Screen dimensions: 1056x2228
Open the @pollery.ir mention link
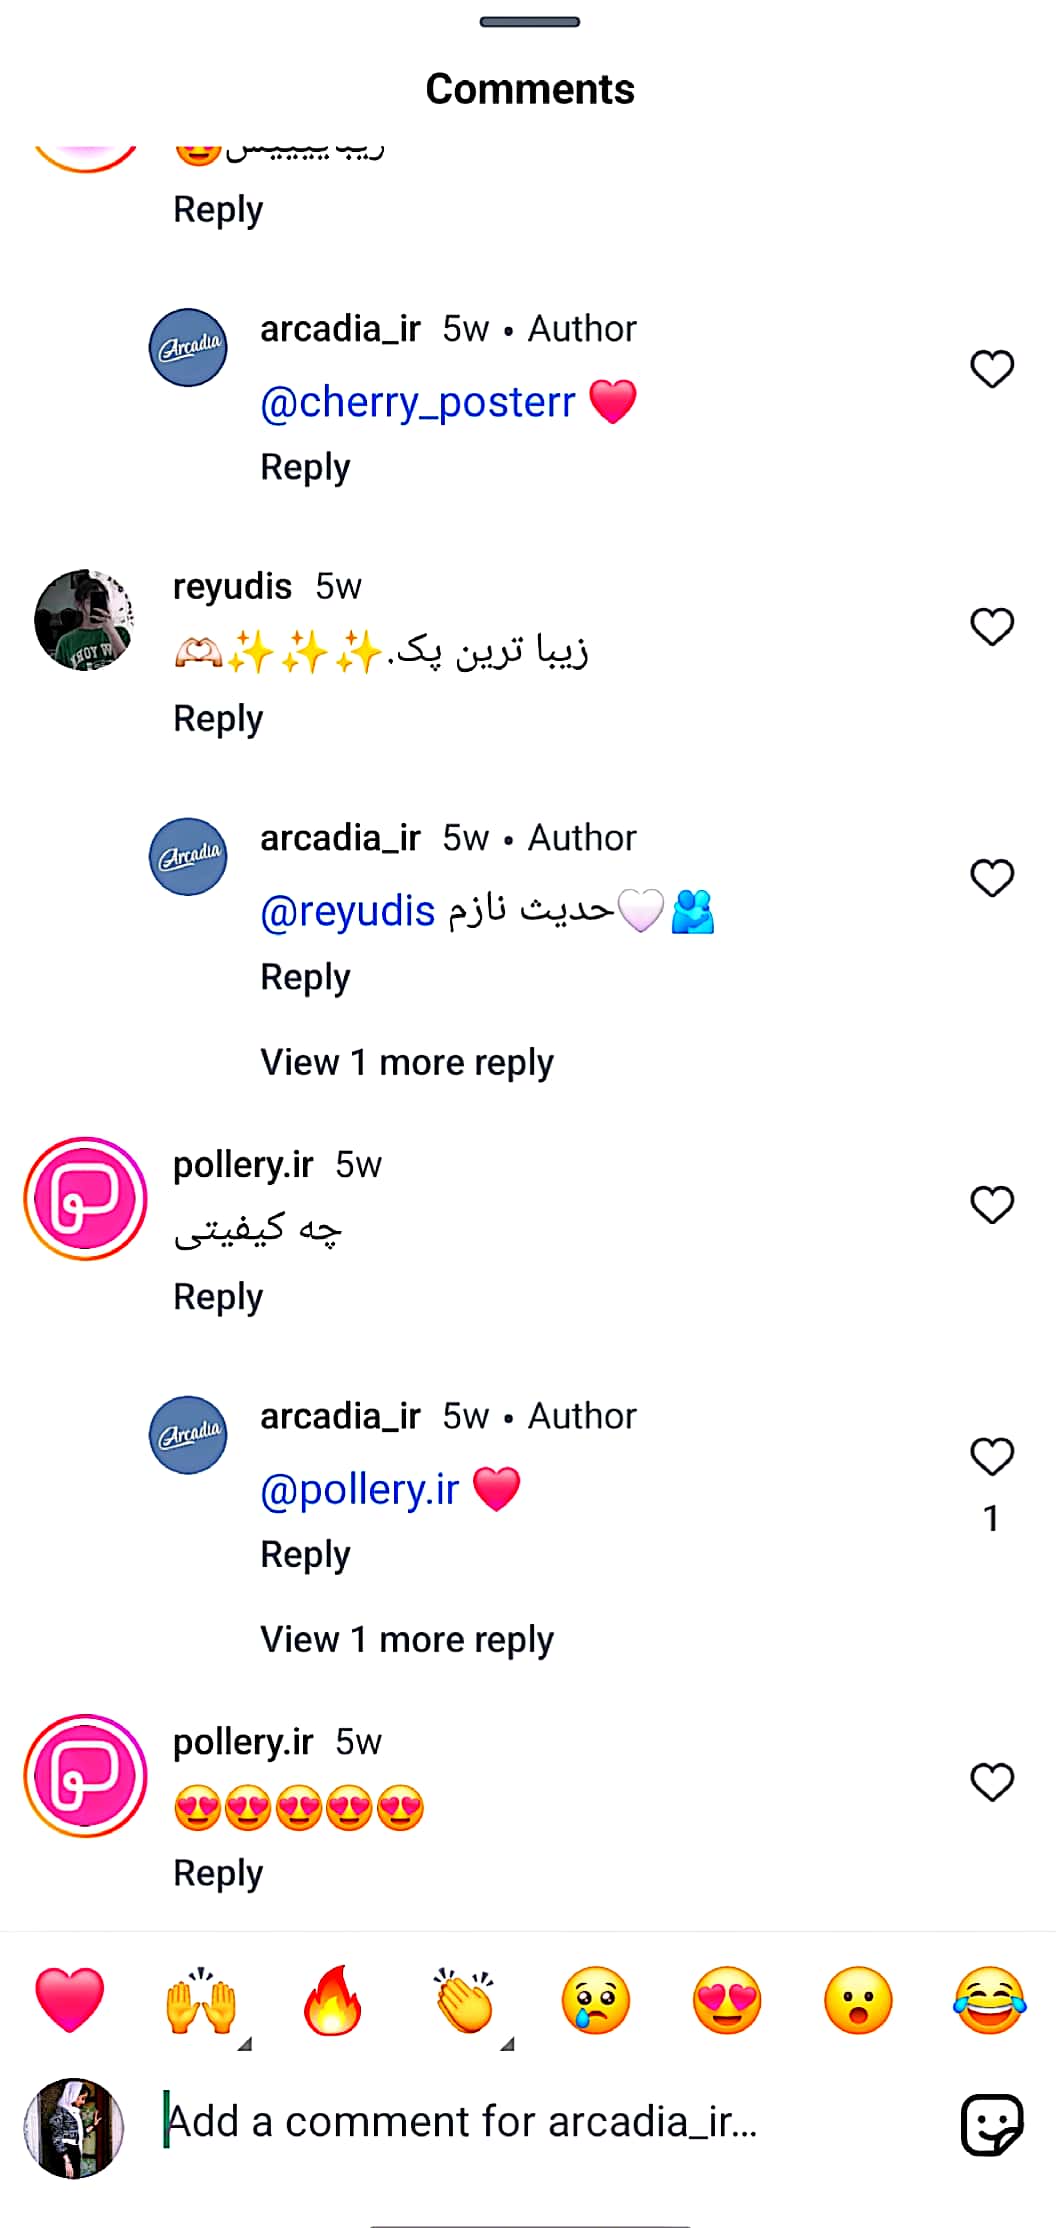[359, 1490]
